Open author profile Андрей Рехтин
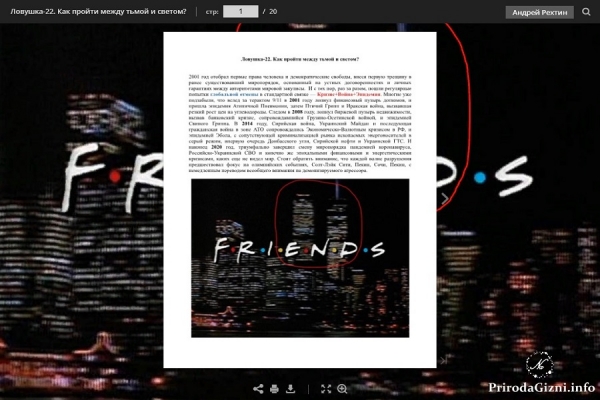600x400 pixels. pos(540,12)
